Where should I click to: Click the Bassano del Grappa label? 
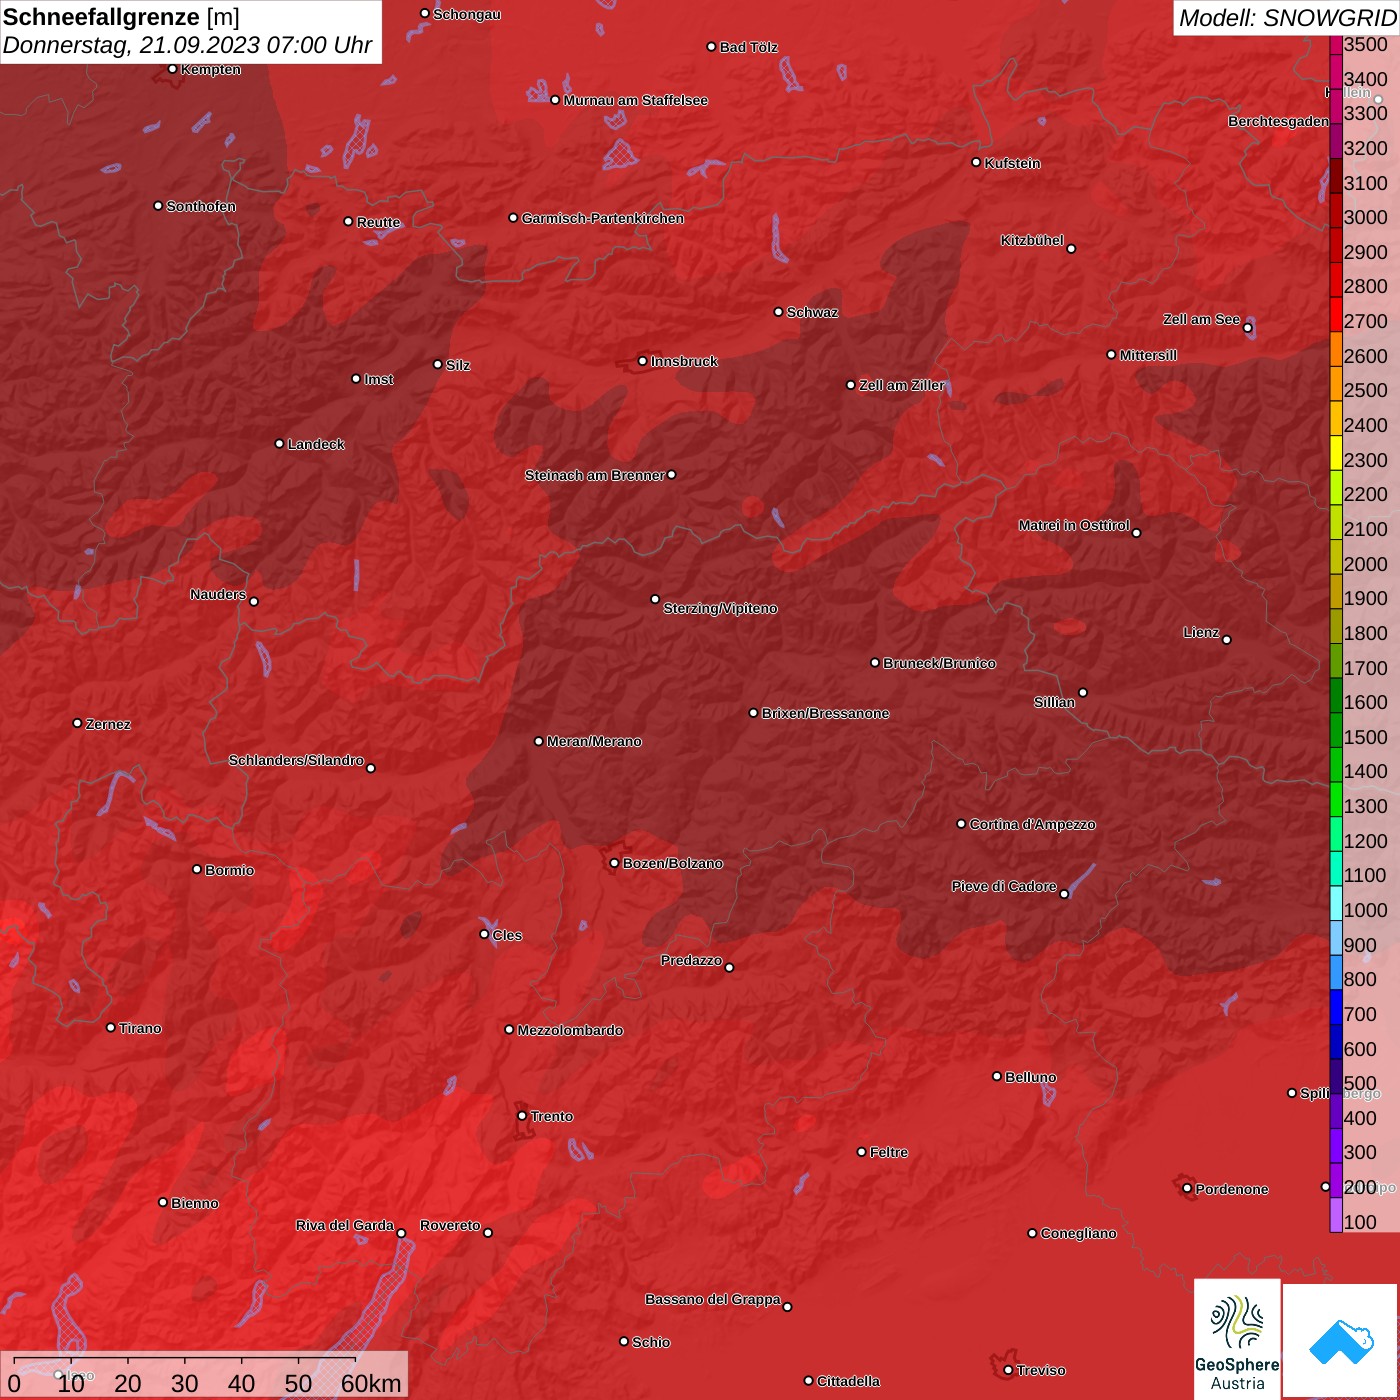[x=713, y=1299]
